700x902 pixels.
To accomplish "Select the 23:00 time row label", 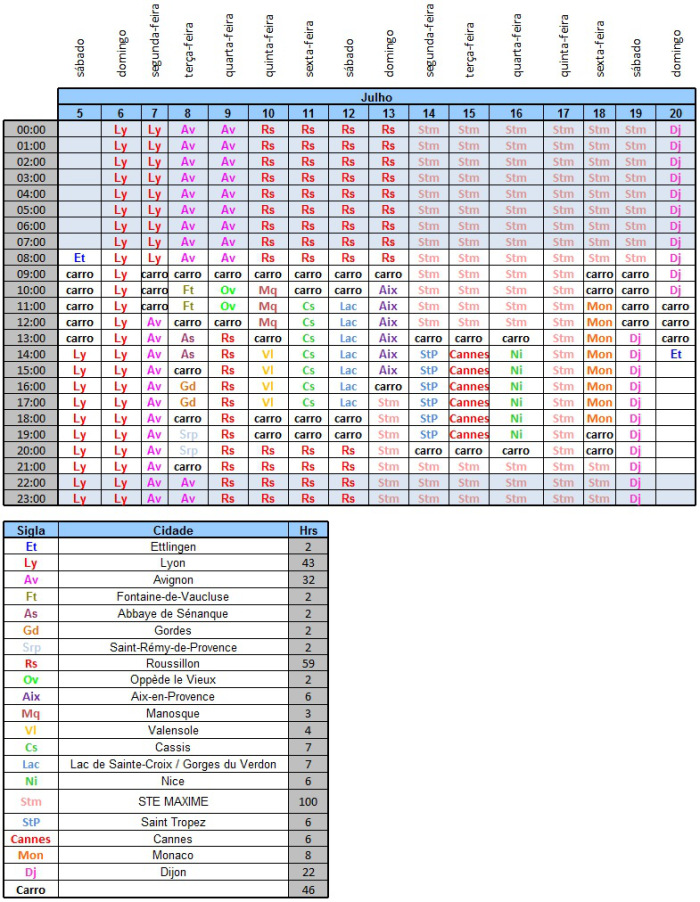I will [x=30, y=498].
